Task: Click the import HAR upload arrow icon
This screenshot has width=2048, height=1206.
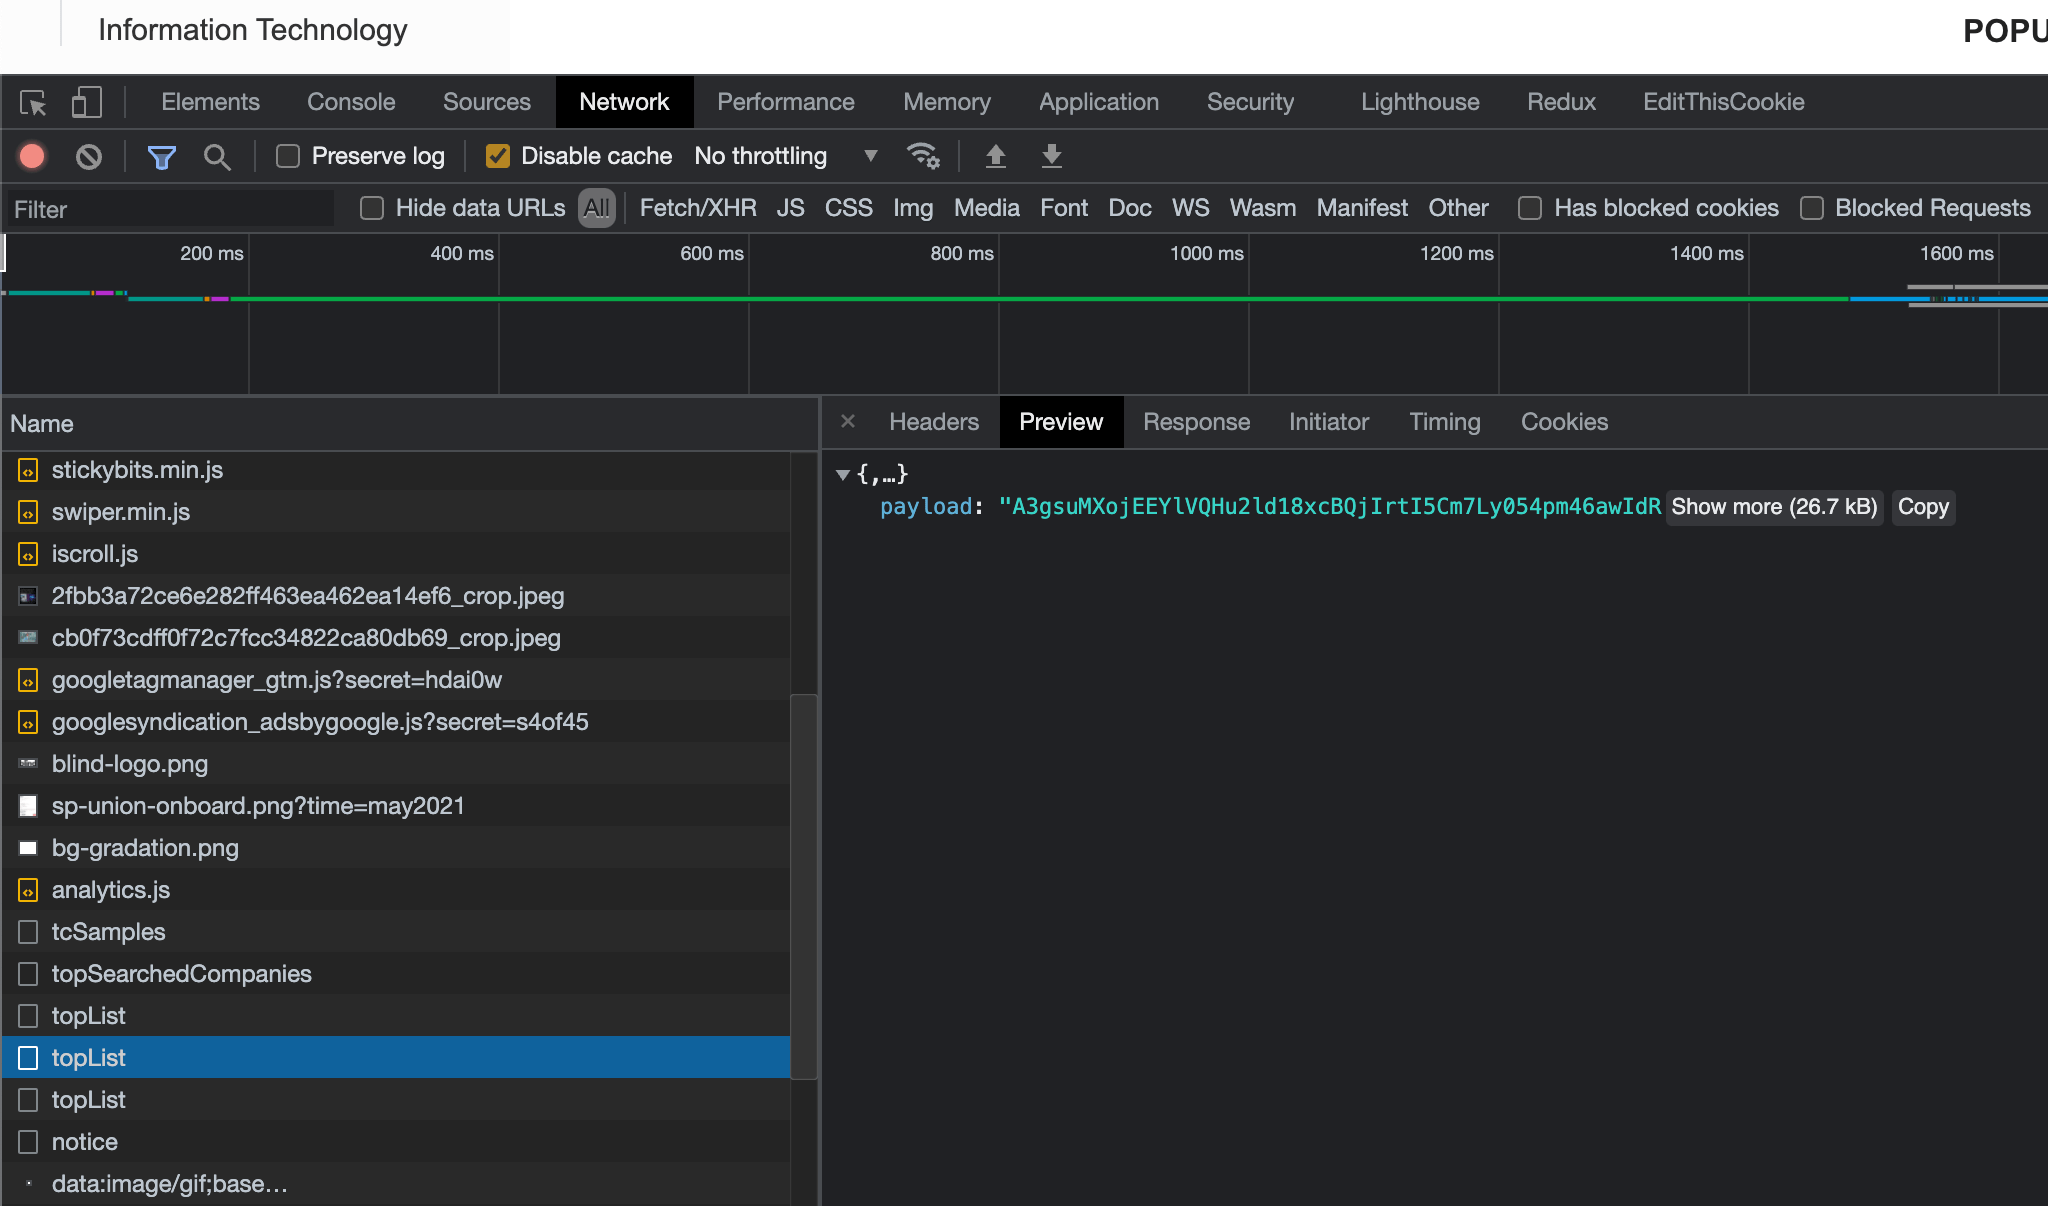Action: (x=995, y=156)
